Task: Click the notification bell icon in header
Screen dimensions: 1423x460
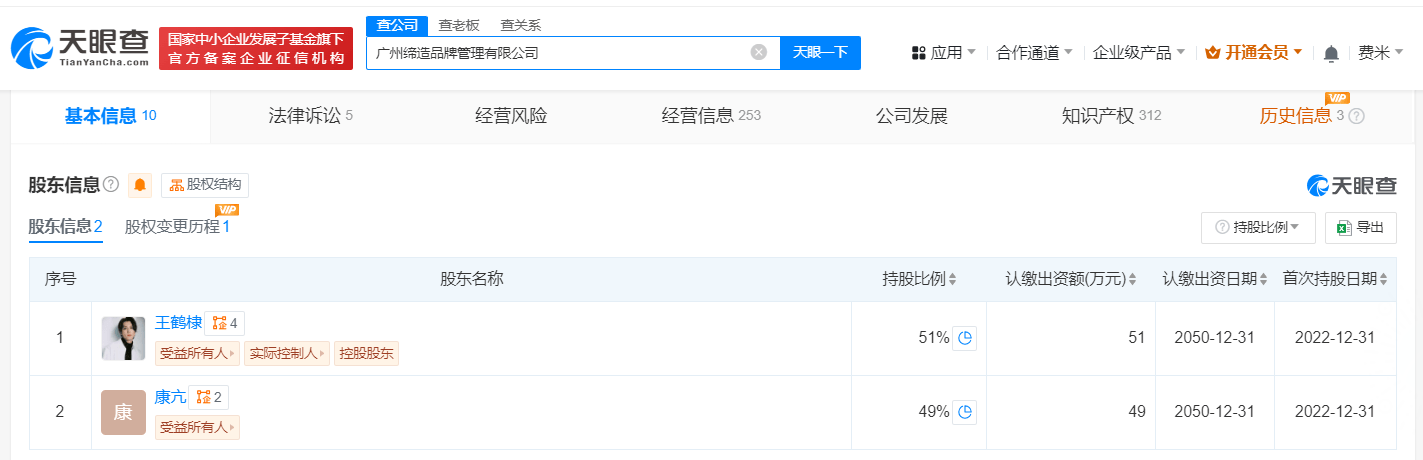Action: [x=1331, y=54]
